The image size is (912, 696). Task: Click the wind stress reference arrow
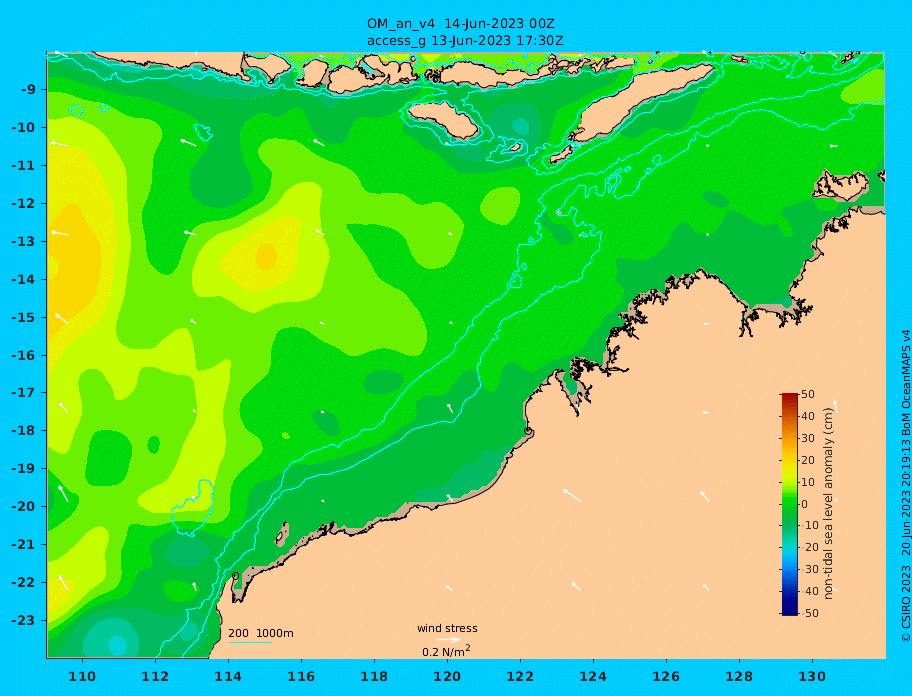(448, 640)
